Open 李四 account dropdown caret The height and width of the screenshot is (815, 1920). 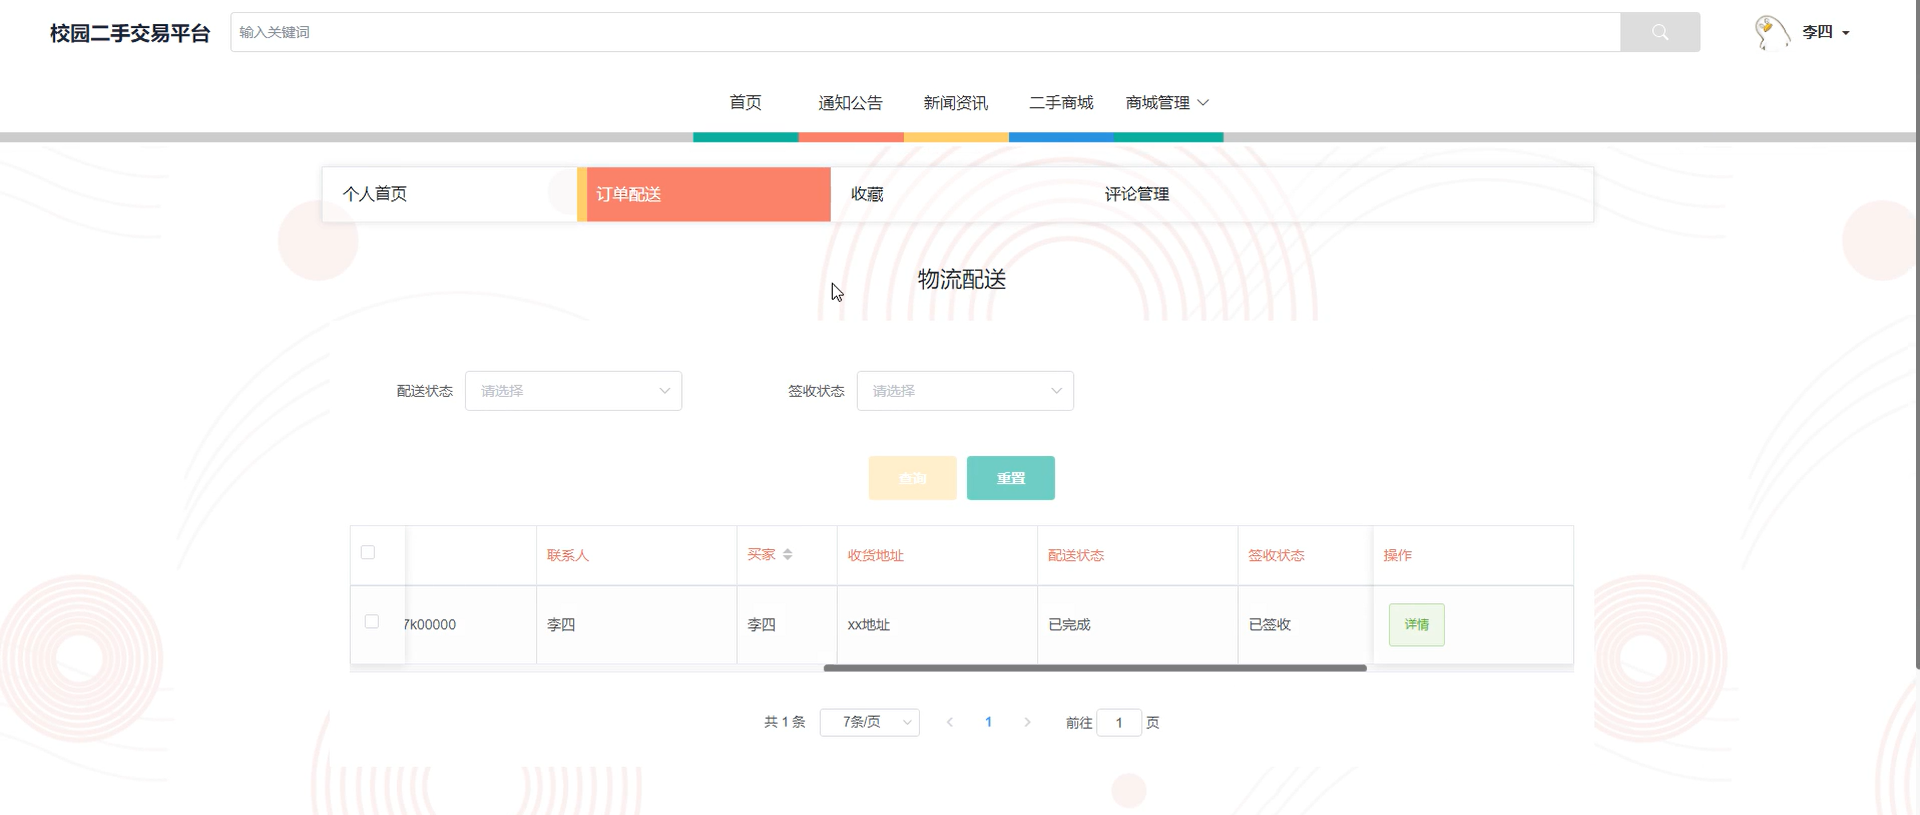[x=1846, y=33]
